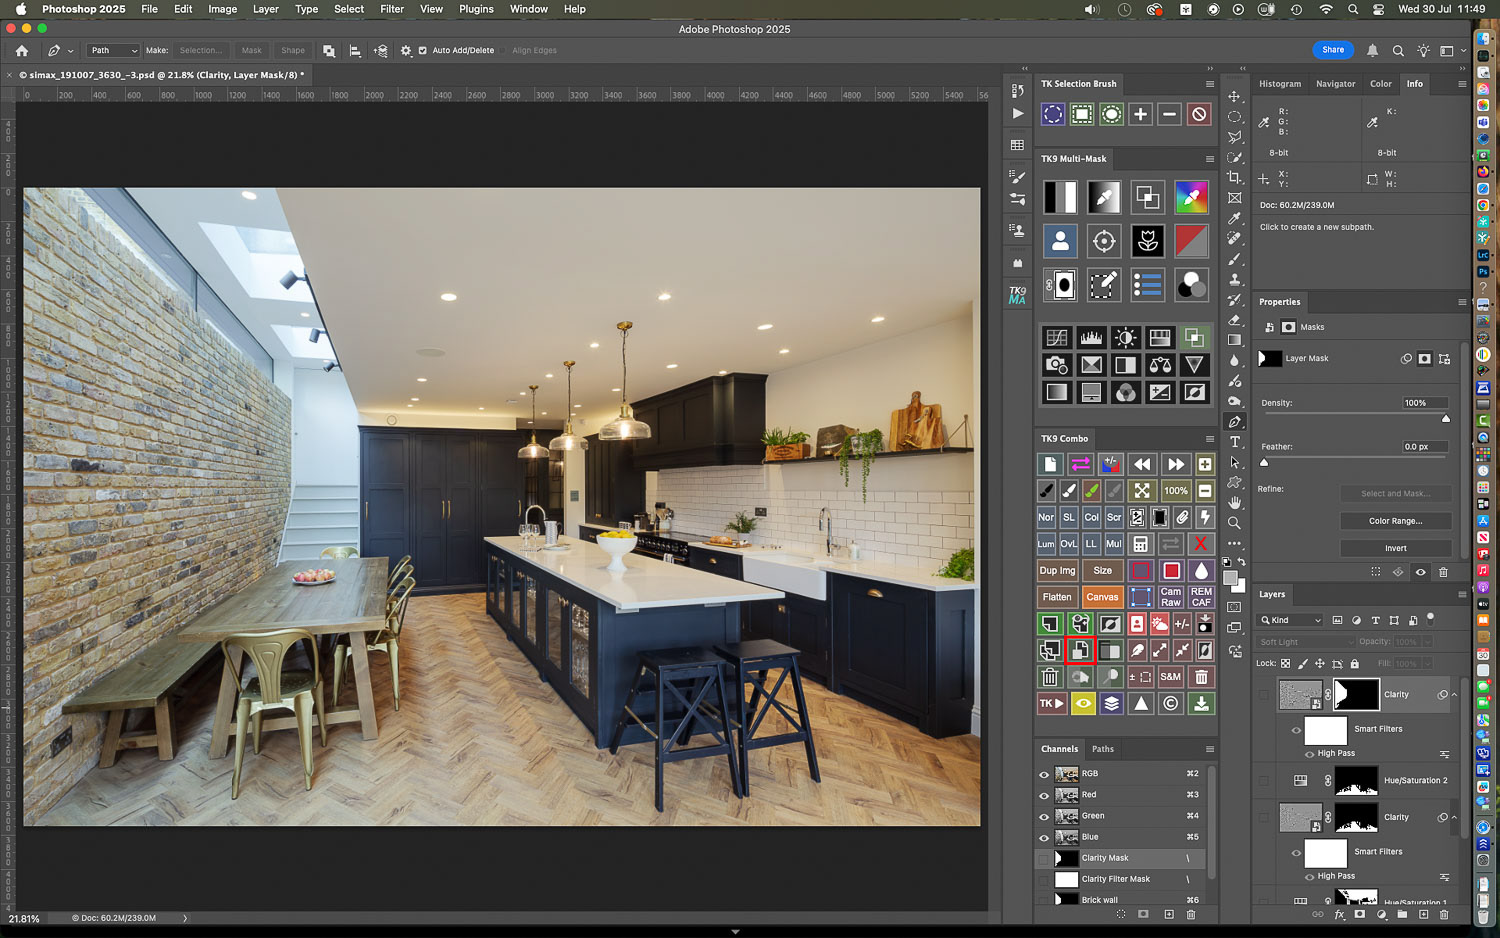The width and height of the screenshot is (1500, 938).
Task: Toggle visibility of the Red channel
Action: click(x=1044, y=796)
